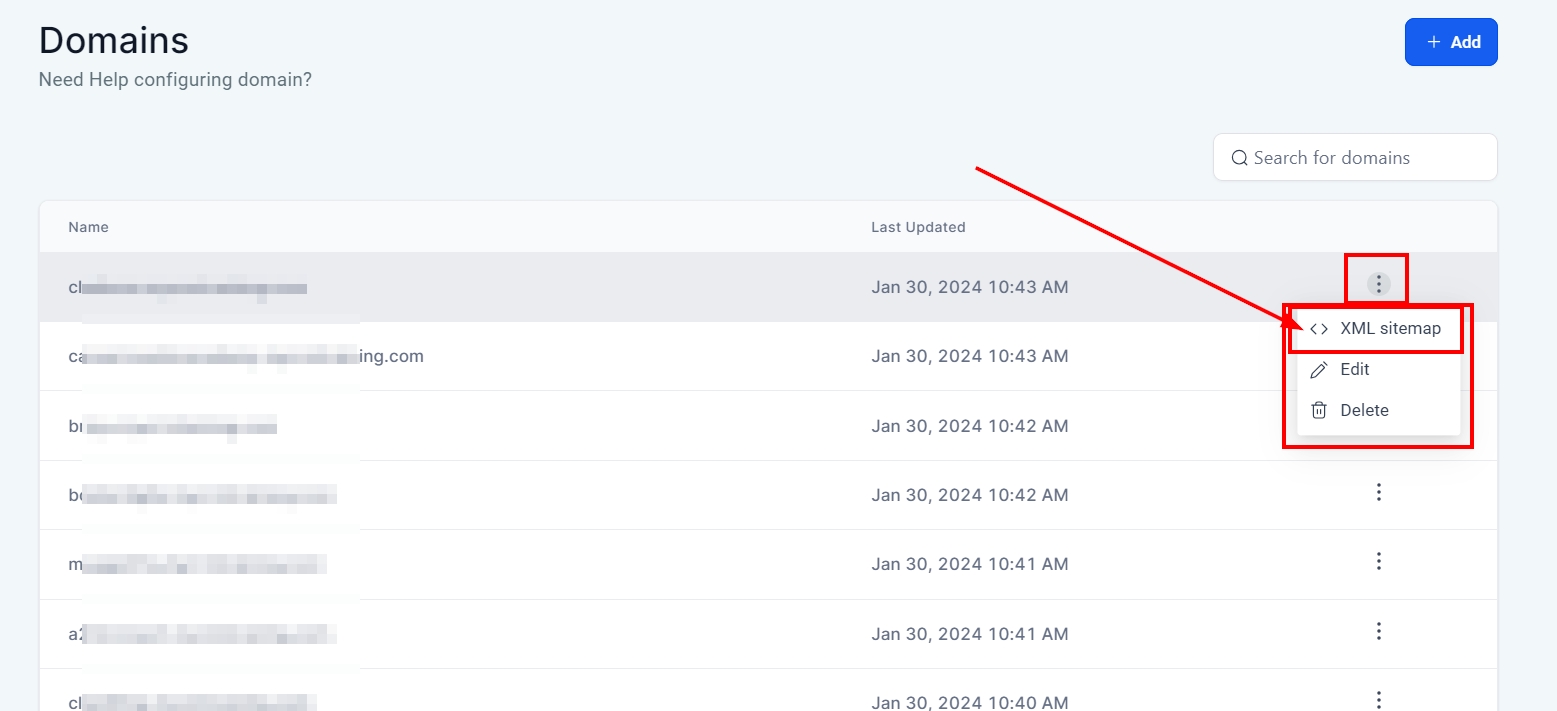Toggle the three-dot menu on the highlighted first row

pyautogui.click(x=1378, y=285)
